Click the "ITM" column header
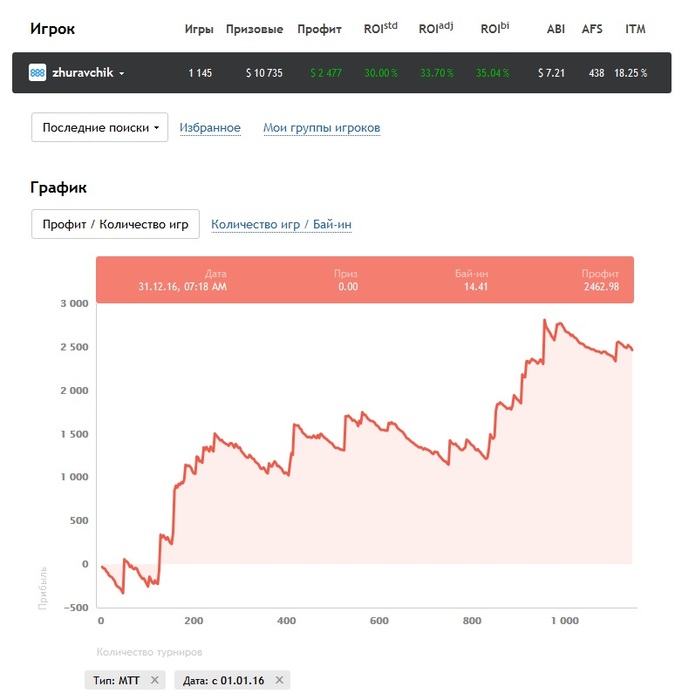This screenshot has height=700, width=675. click(635, 29)
